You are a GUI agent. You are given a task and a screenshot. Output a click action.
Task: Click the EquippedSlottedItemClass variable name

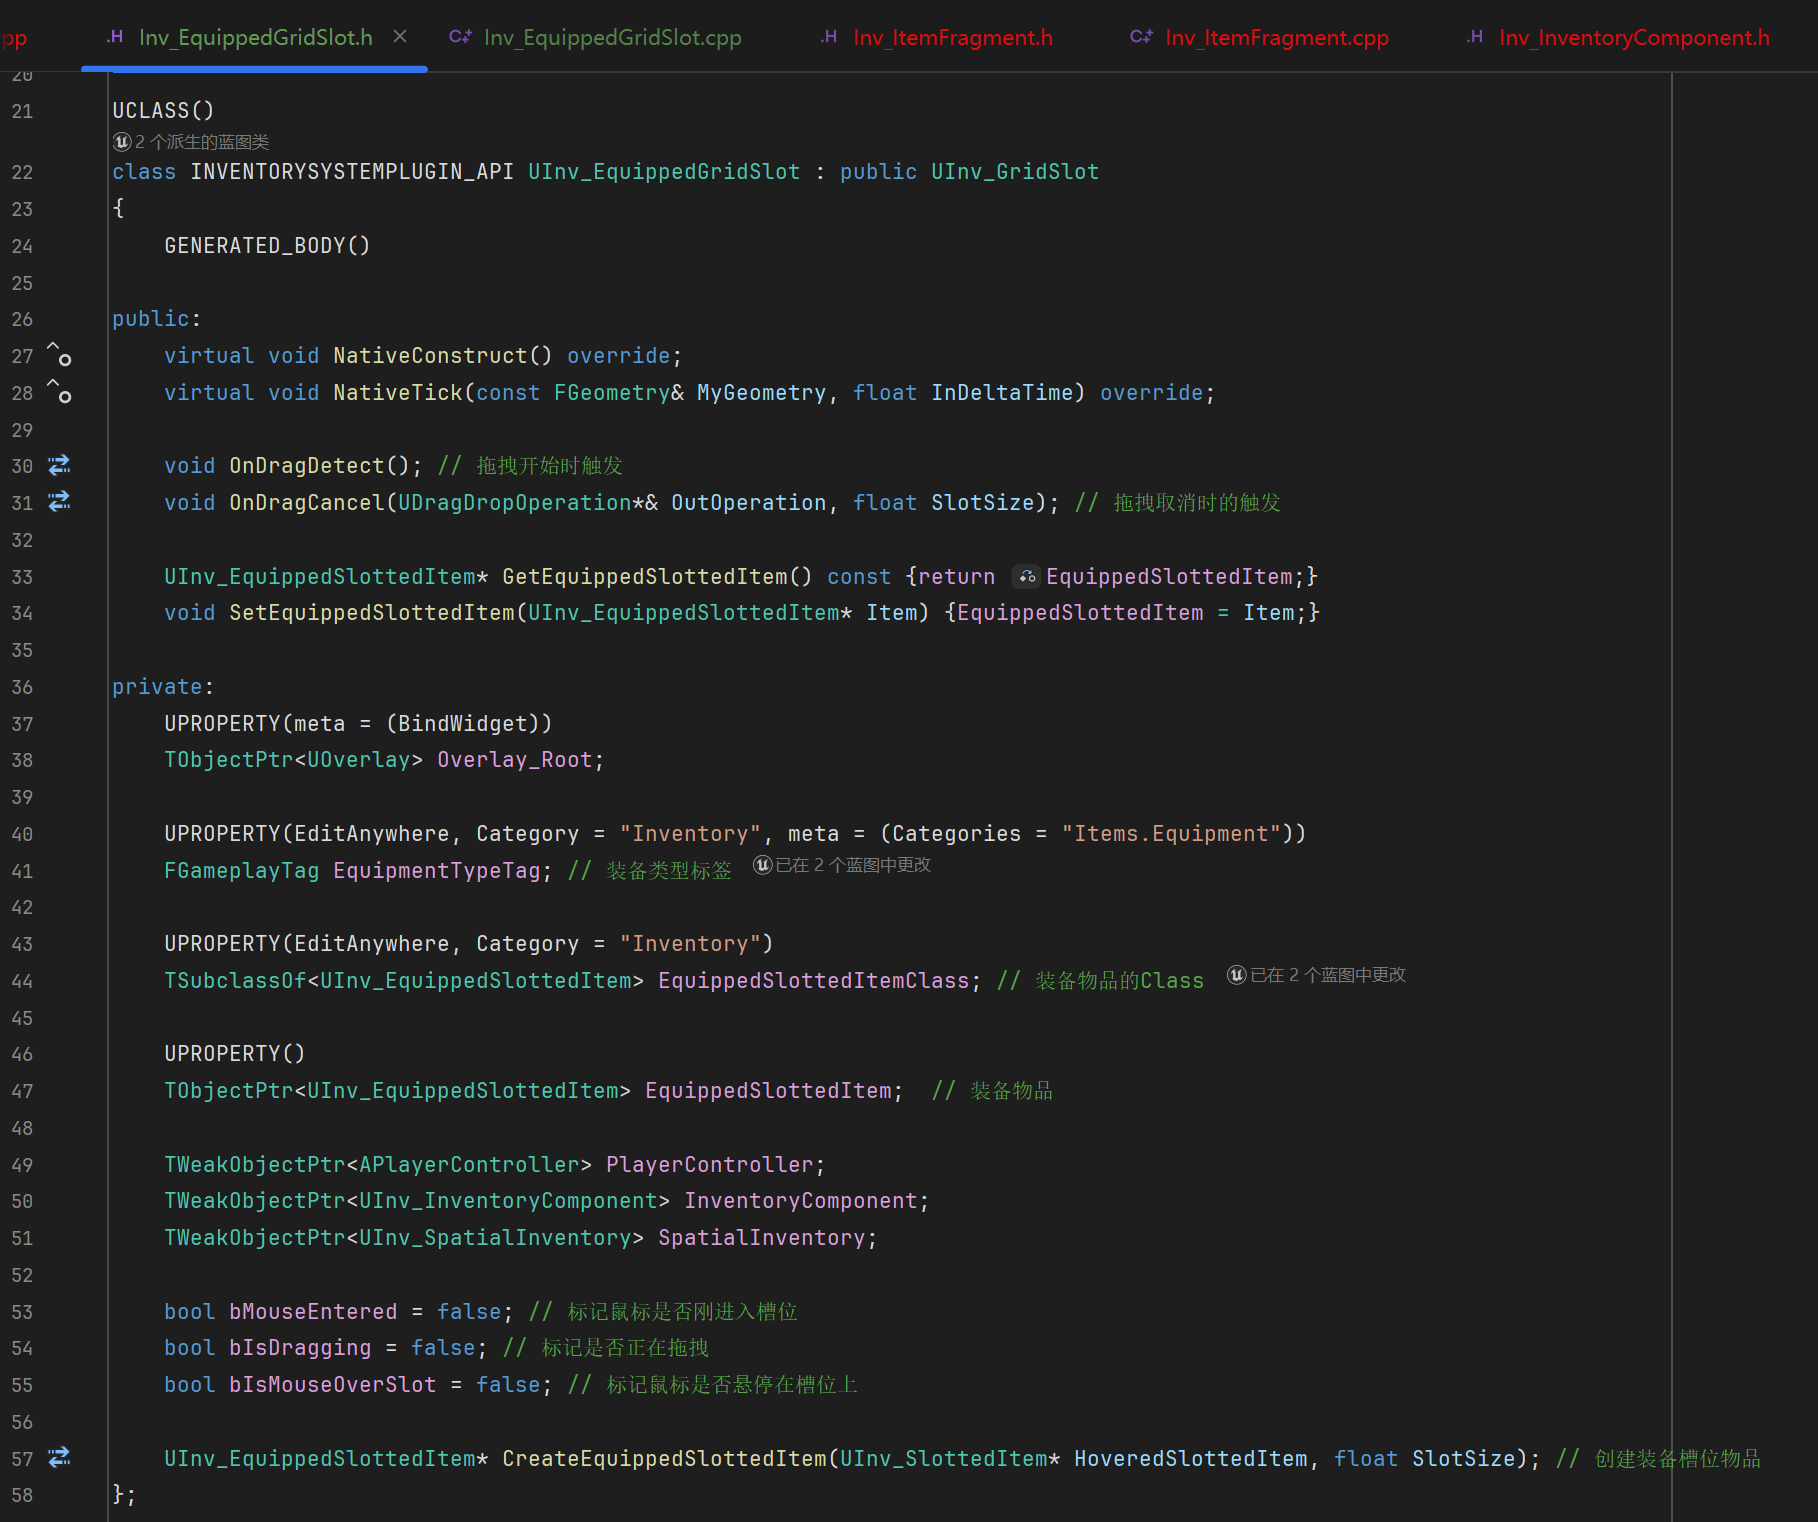[x=814, y=981]
